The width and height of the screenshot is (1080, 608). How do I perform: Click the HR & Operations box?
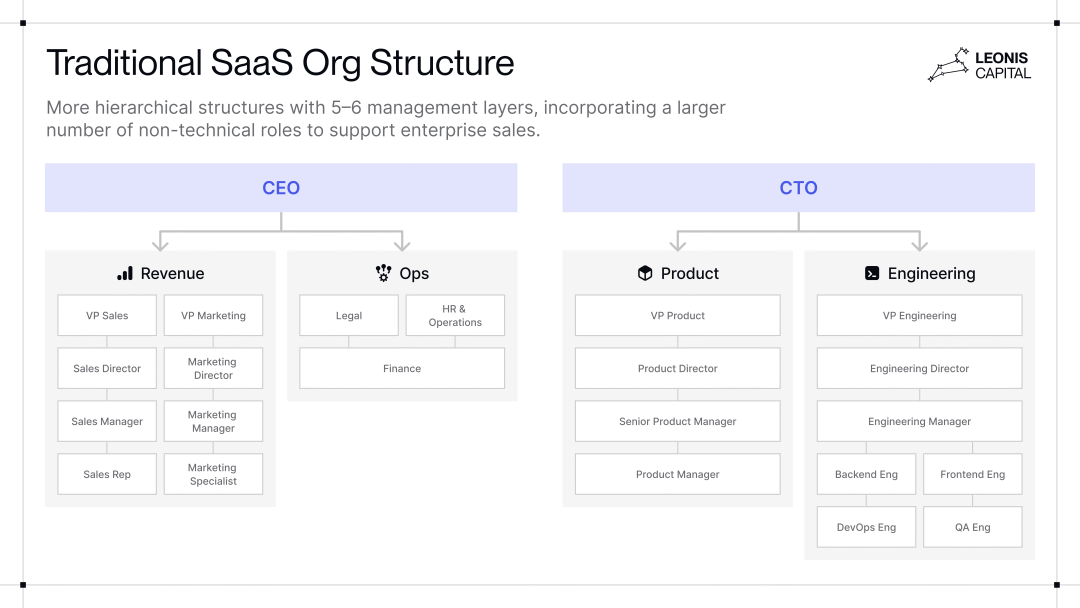[455, 316]
